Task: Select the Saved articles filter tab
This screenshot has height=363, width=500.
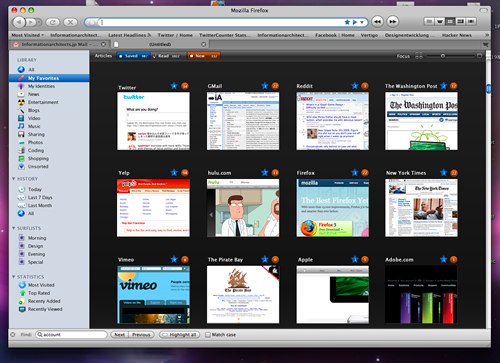Action: click(133, 56)
